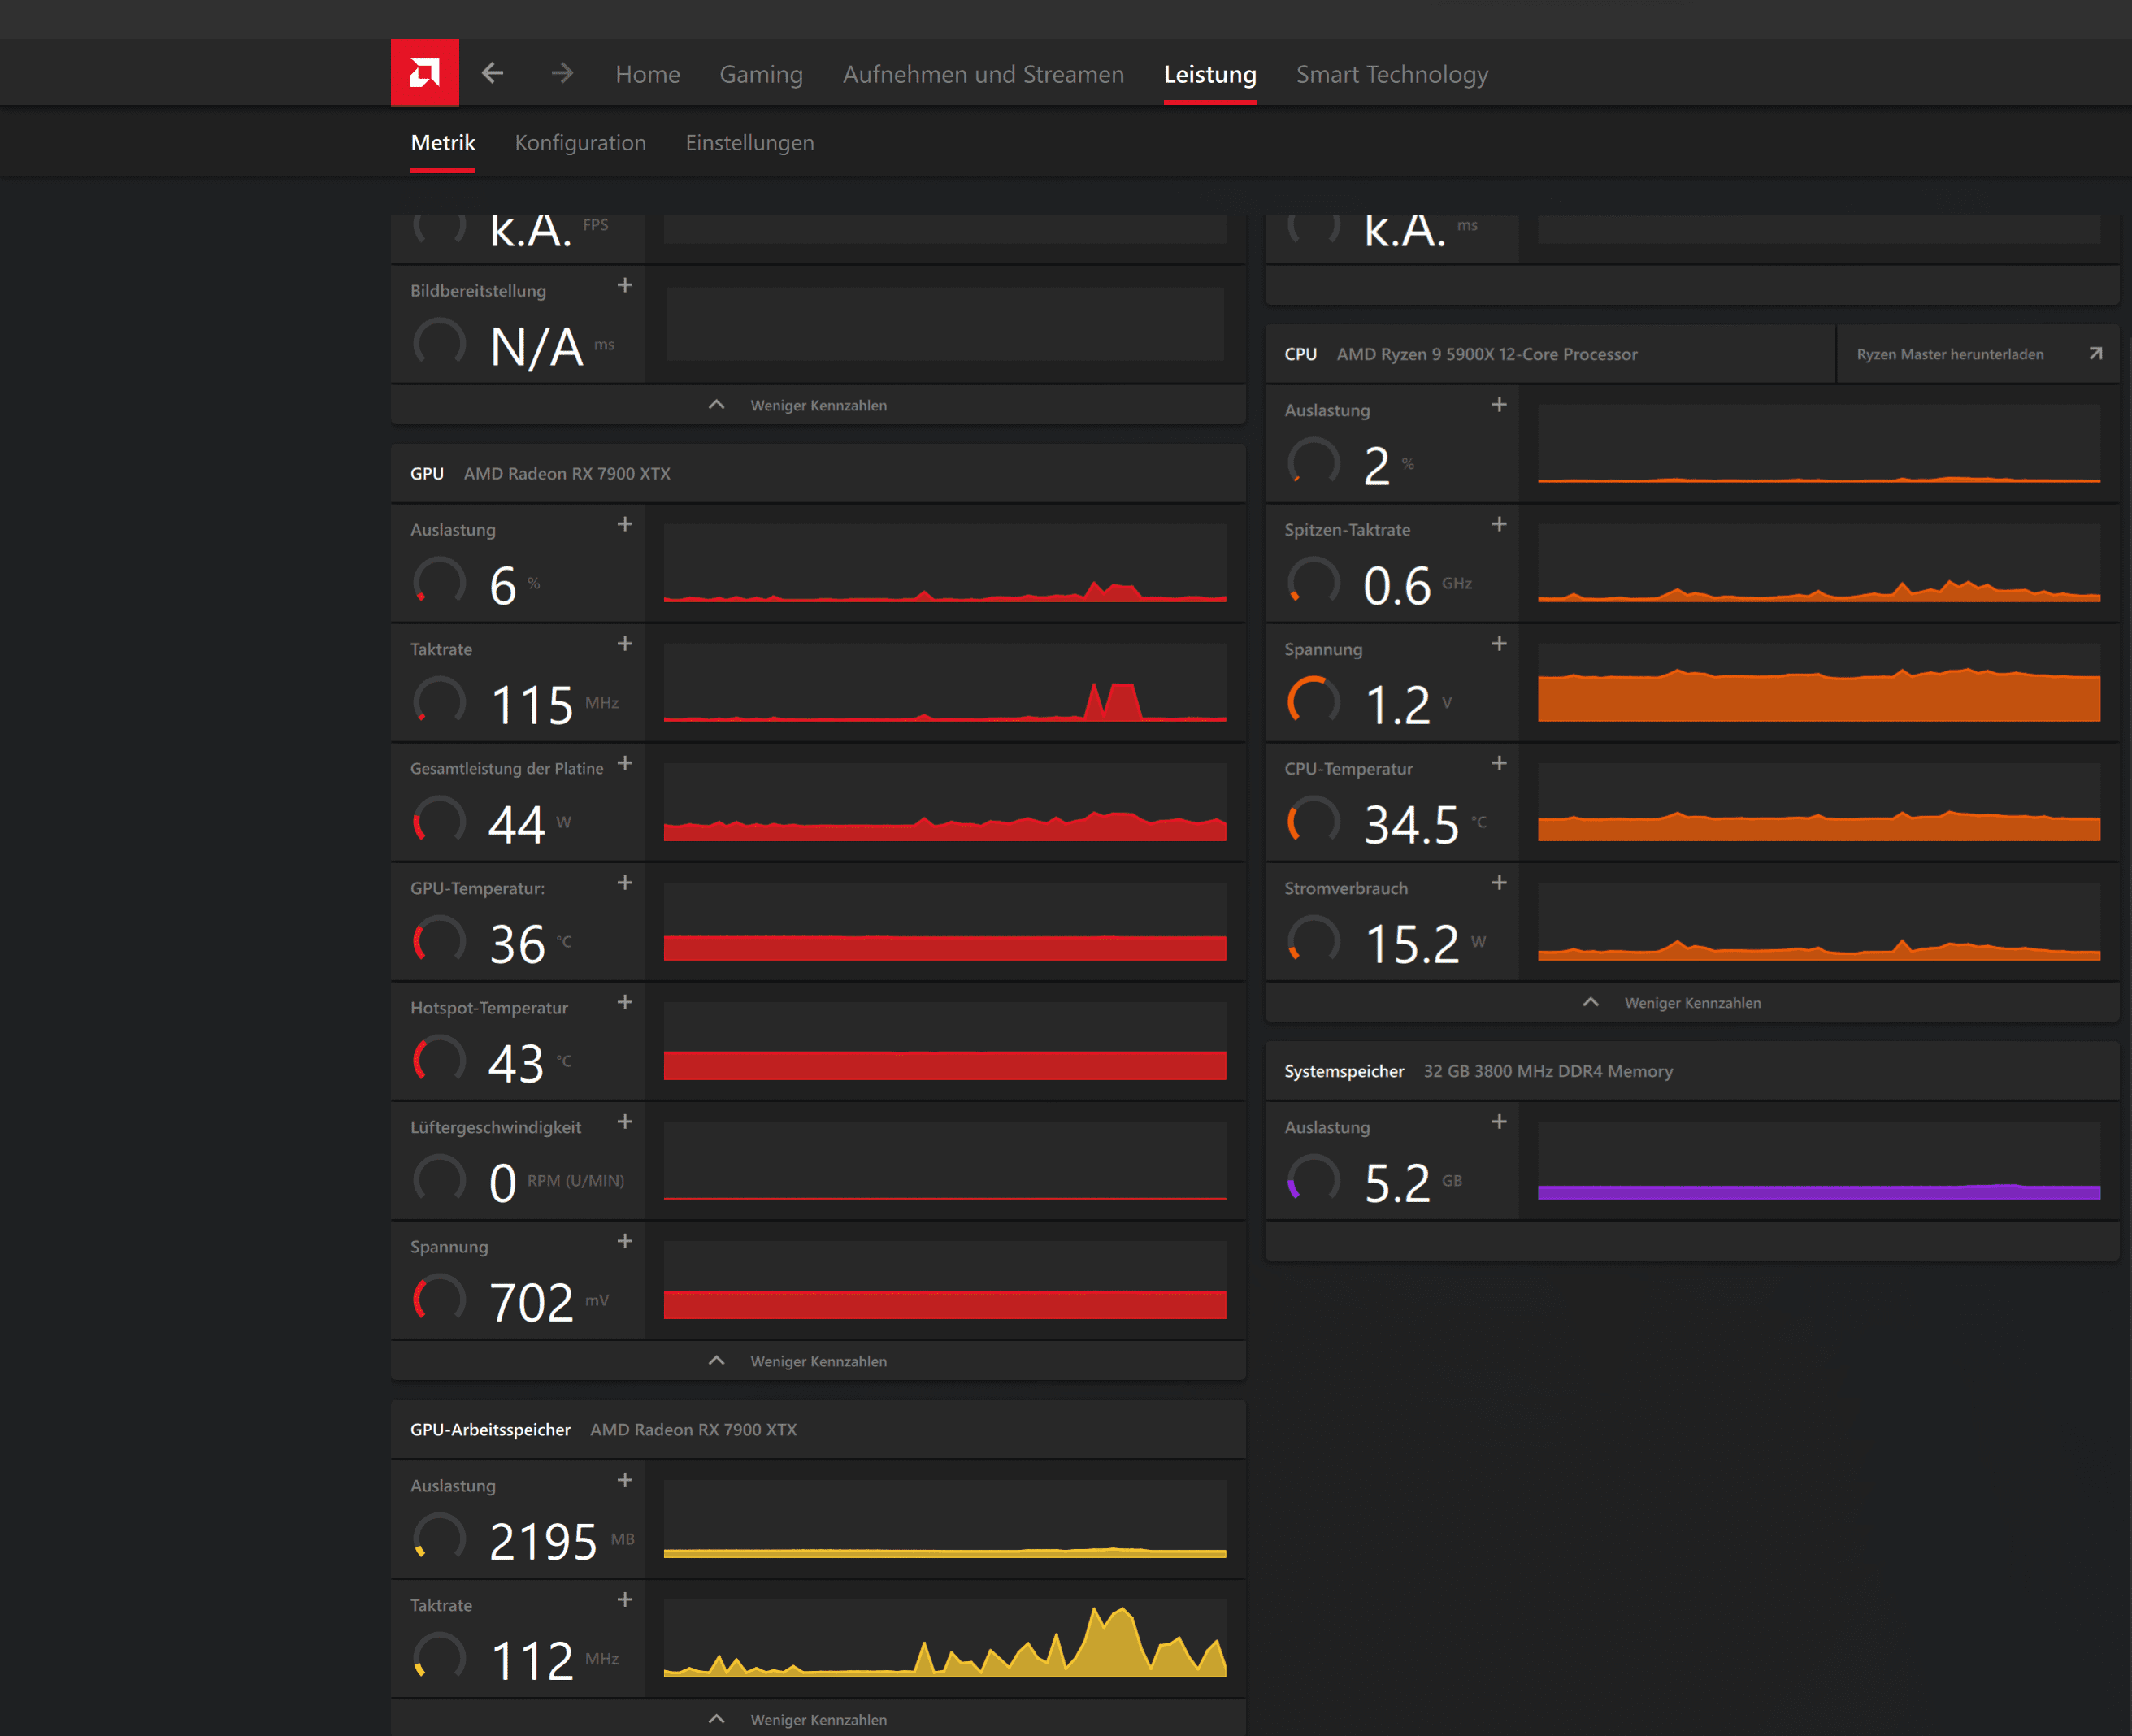
Task: Click plus icon for Hotspot-Temperatur
Action: [625, 1002]
